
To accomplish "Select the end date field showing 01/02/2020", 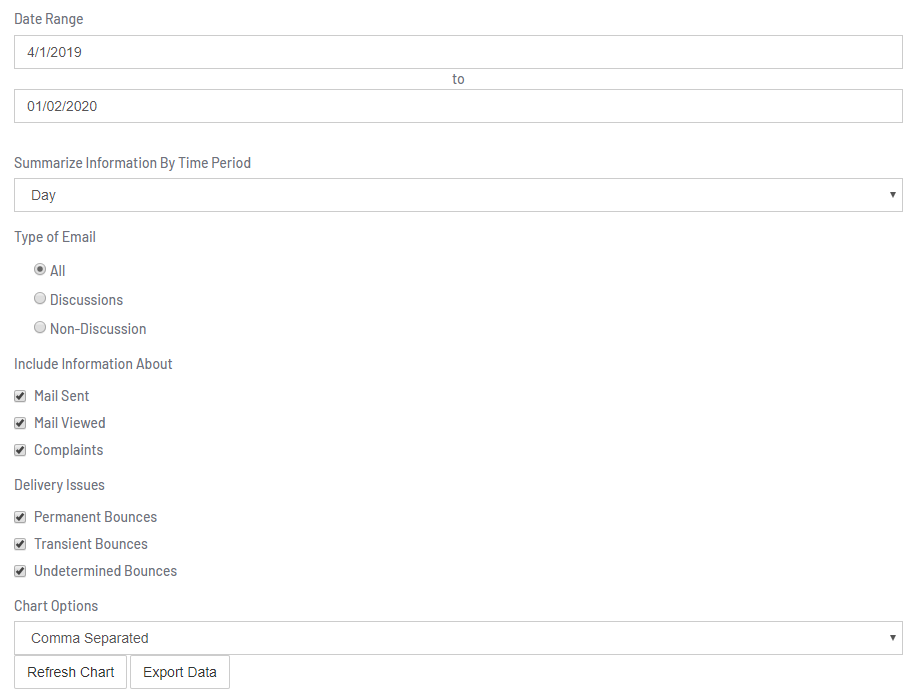I will (458, 105).
